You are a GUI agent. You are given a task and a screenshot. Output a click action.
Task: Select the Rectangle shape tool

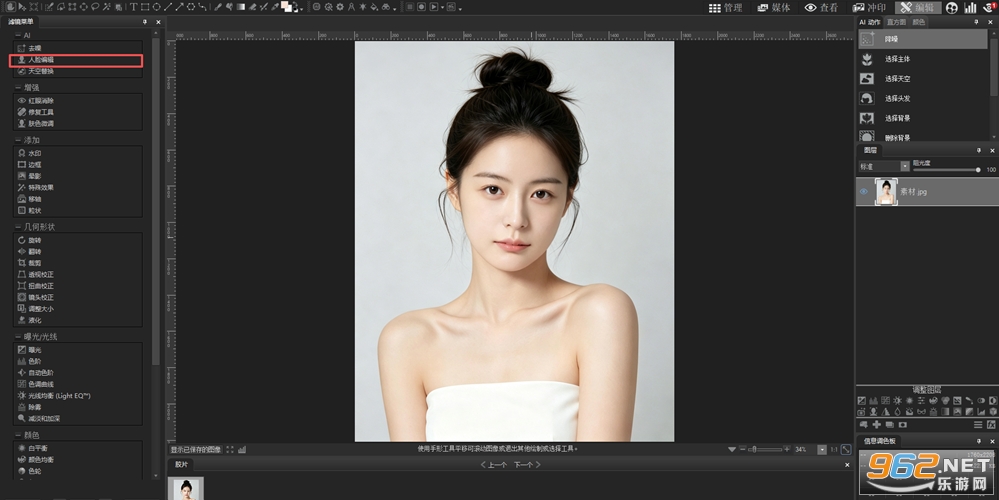(x=145, y=7)
